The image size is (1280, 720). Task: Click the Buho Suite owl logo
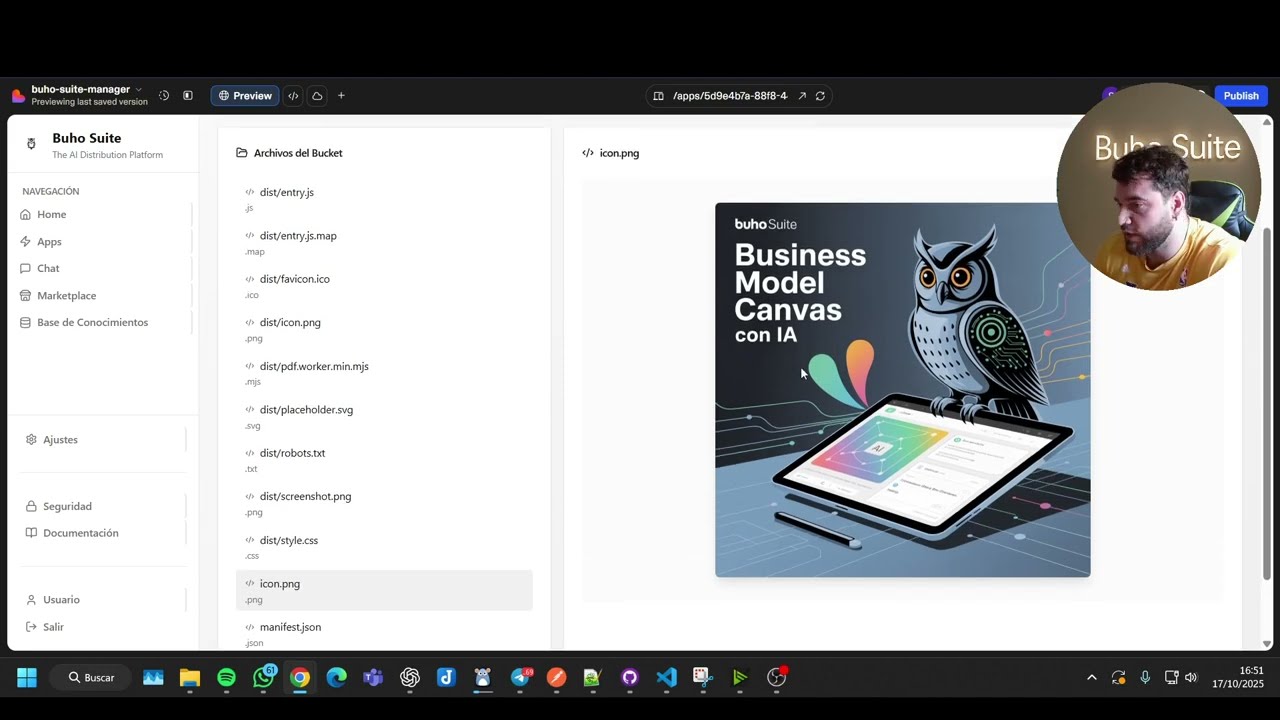31,144
